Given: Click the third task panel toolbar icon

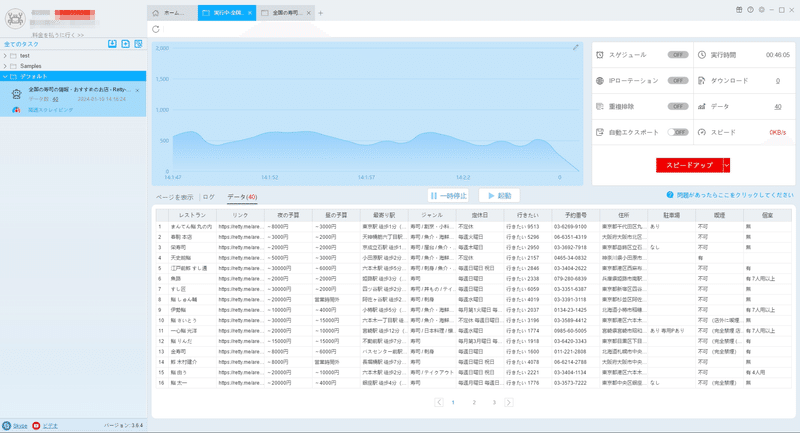Looking at the screenshot, I should (138, 44).
